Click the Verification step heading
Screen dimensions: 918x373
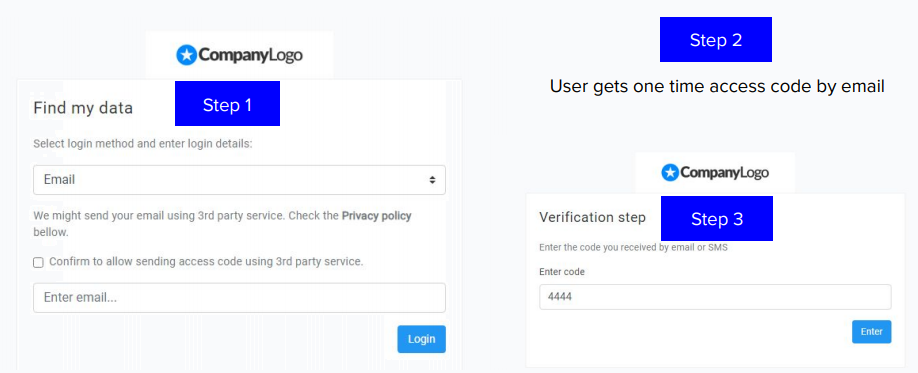tap(592, 217)
